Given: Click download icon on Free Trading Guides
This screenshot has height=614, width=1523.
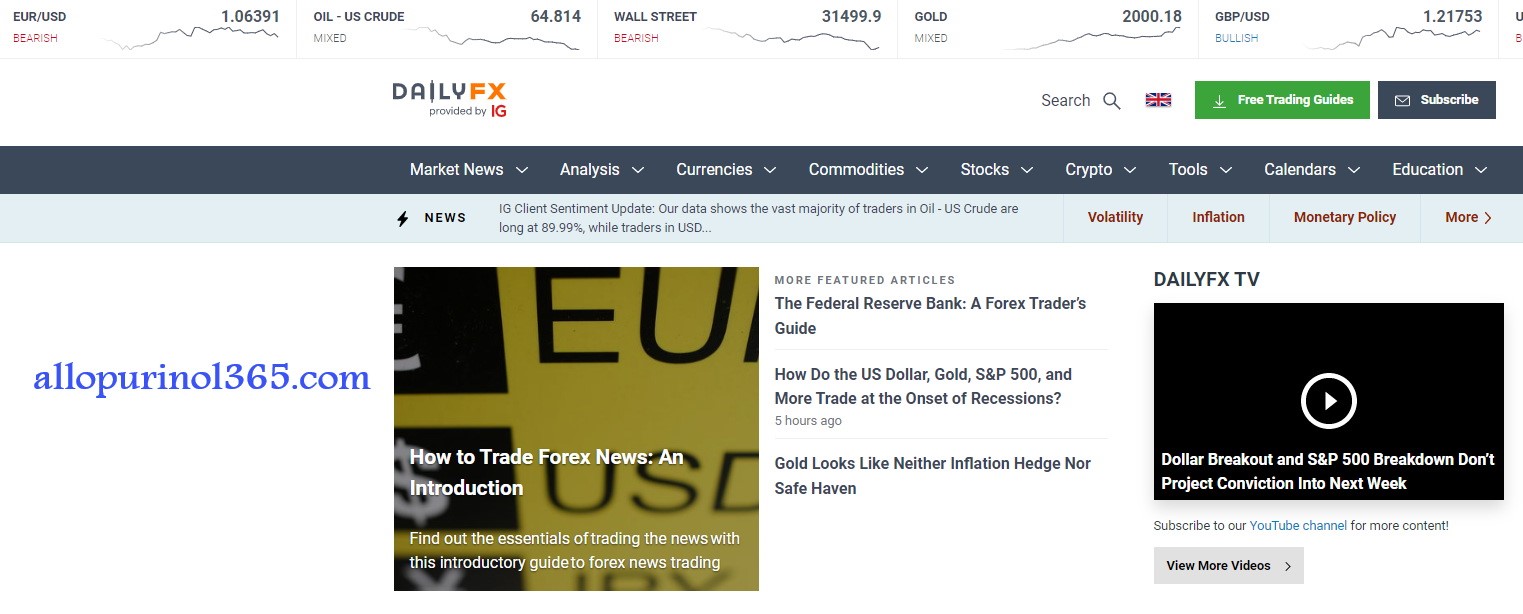Looking at the screenshot, I should 1219,101.
